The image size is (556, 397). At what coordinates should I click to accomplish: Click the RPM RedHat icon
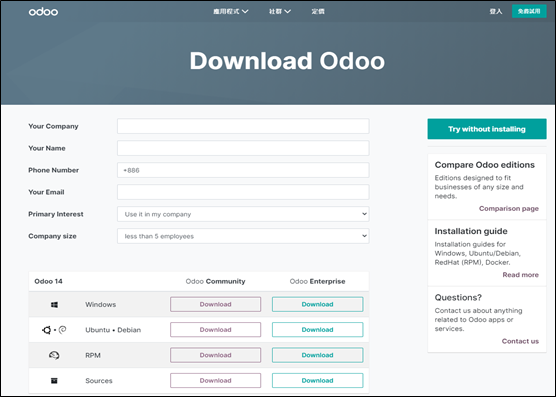[x=54, y=355]
